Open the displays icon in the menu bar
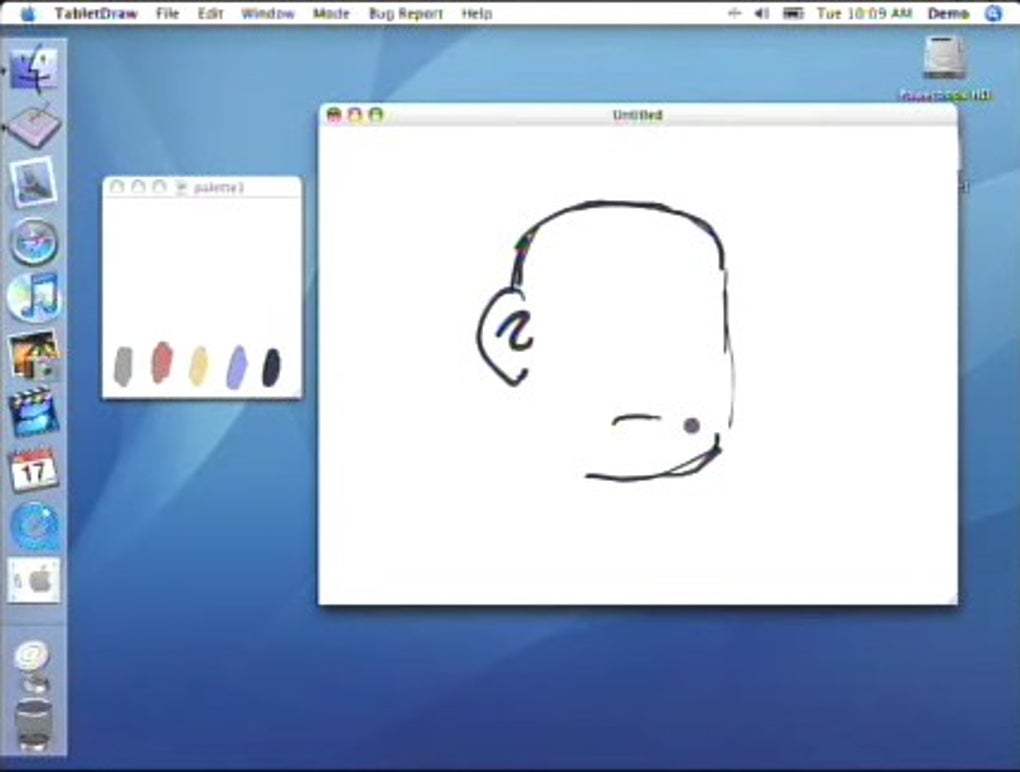This screenshot has width=1020, height=772. coord(795,13)
